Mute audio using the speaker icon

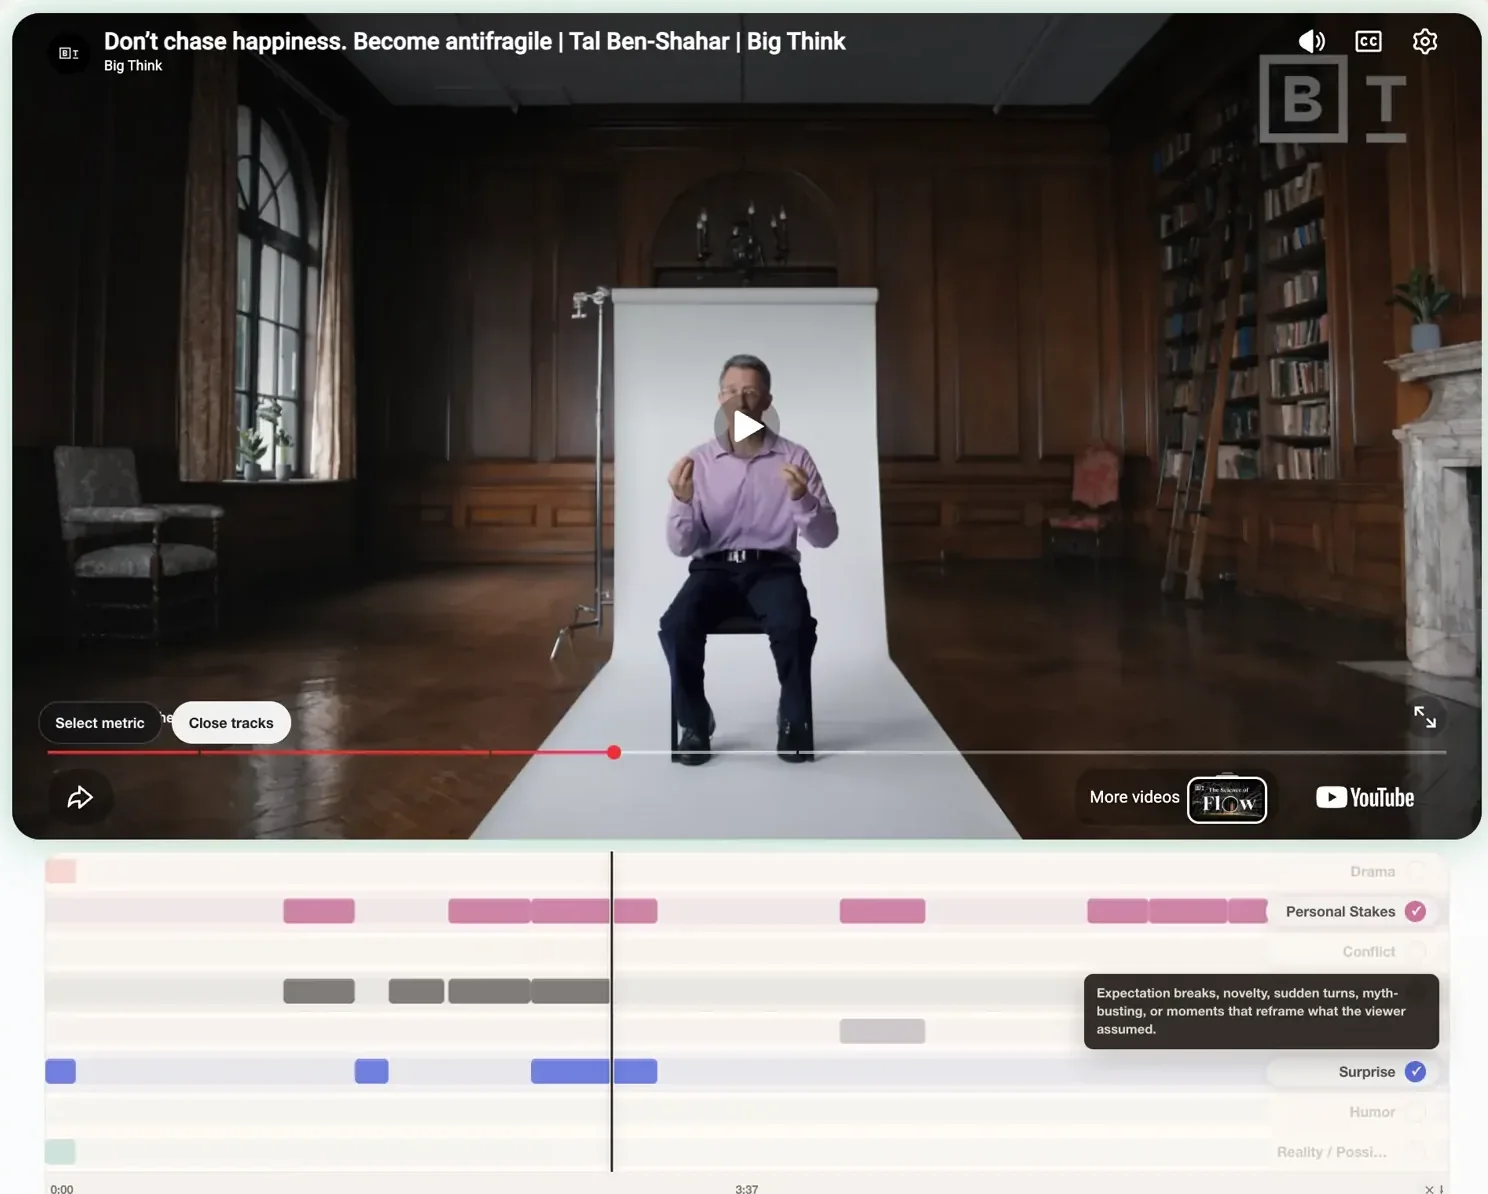click(x=1311, y=41)
